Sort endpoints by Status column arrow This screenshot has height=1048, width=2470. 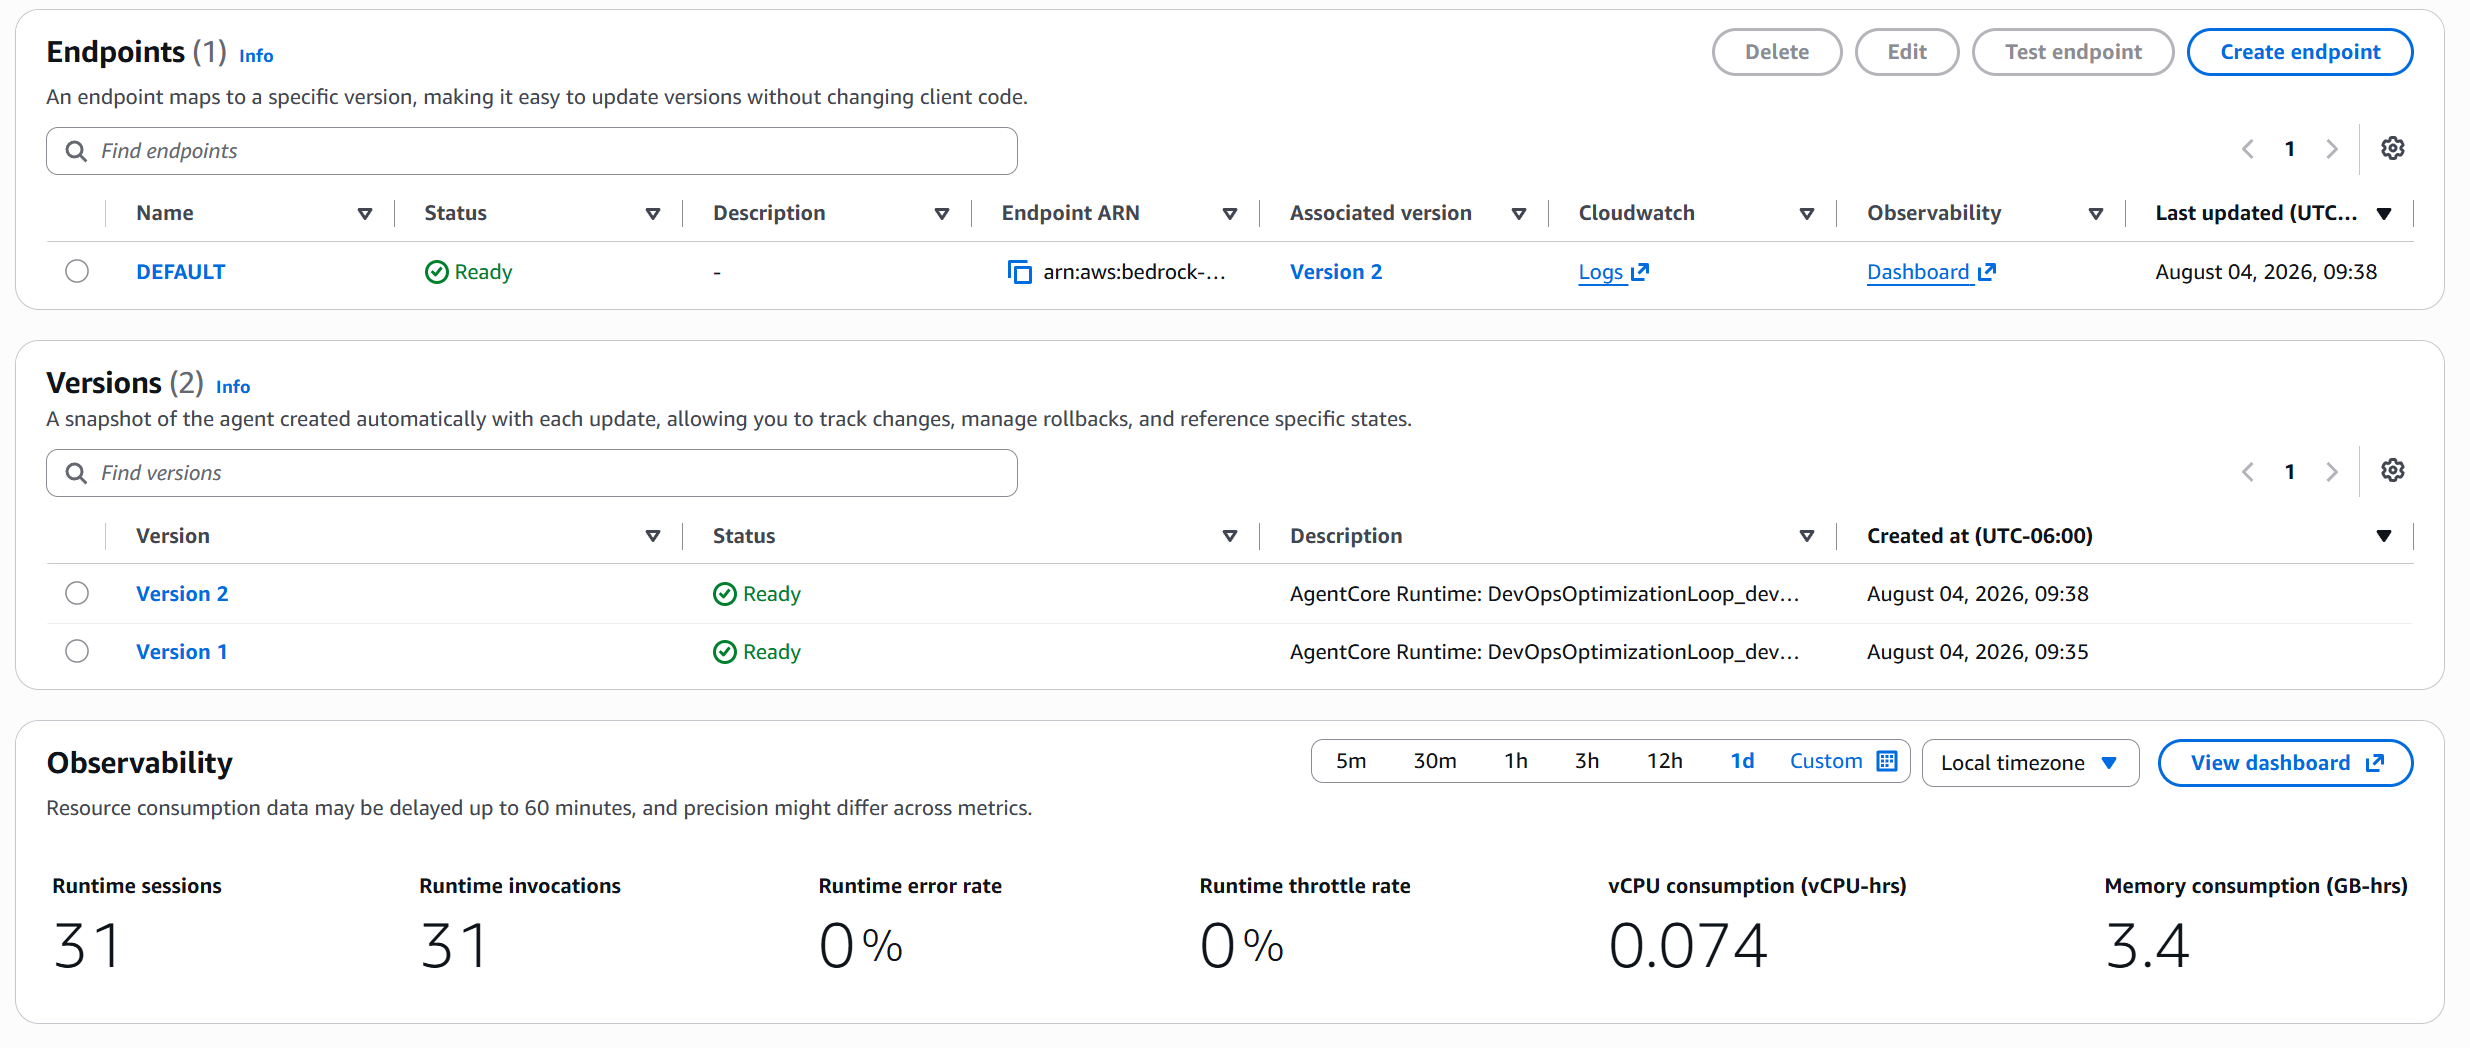tap(653, 214)
